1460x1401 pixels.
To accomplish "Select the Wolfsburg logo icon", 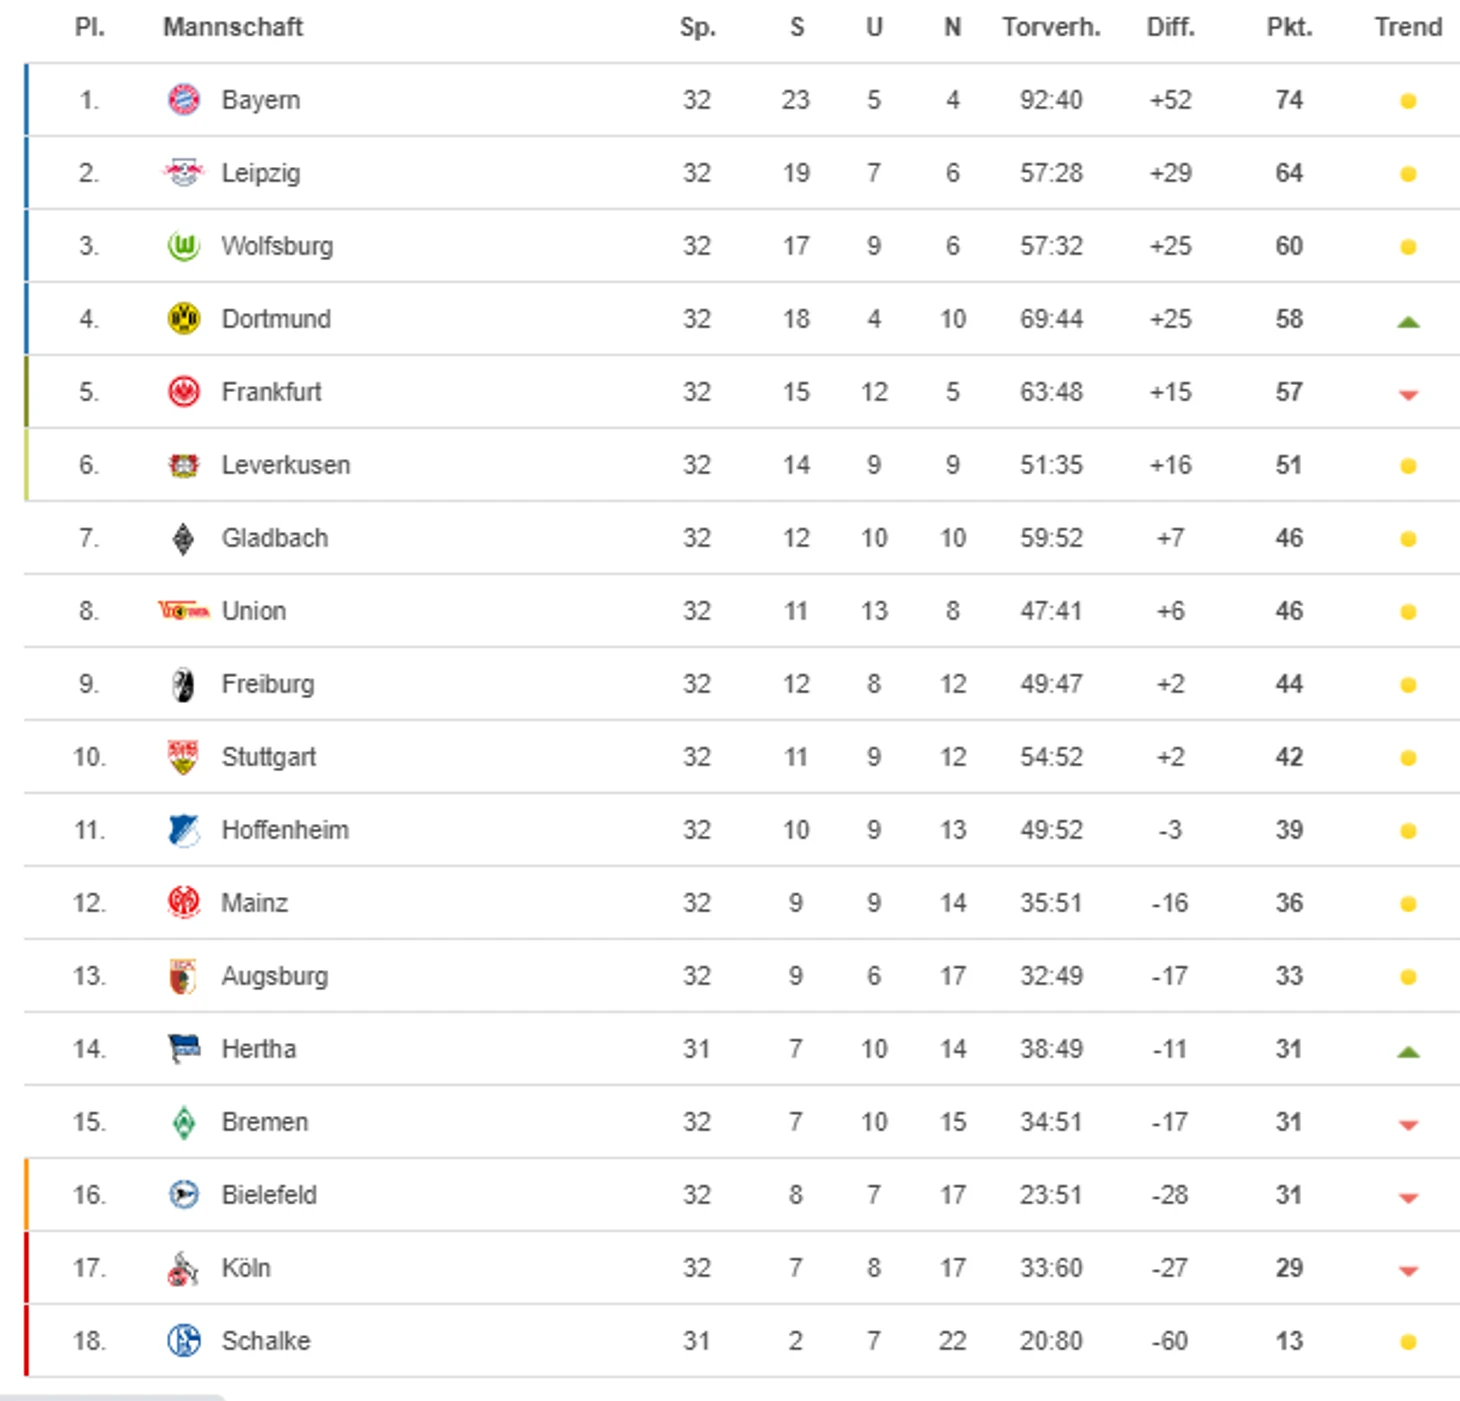I will point(184,246).
